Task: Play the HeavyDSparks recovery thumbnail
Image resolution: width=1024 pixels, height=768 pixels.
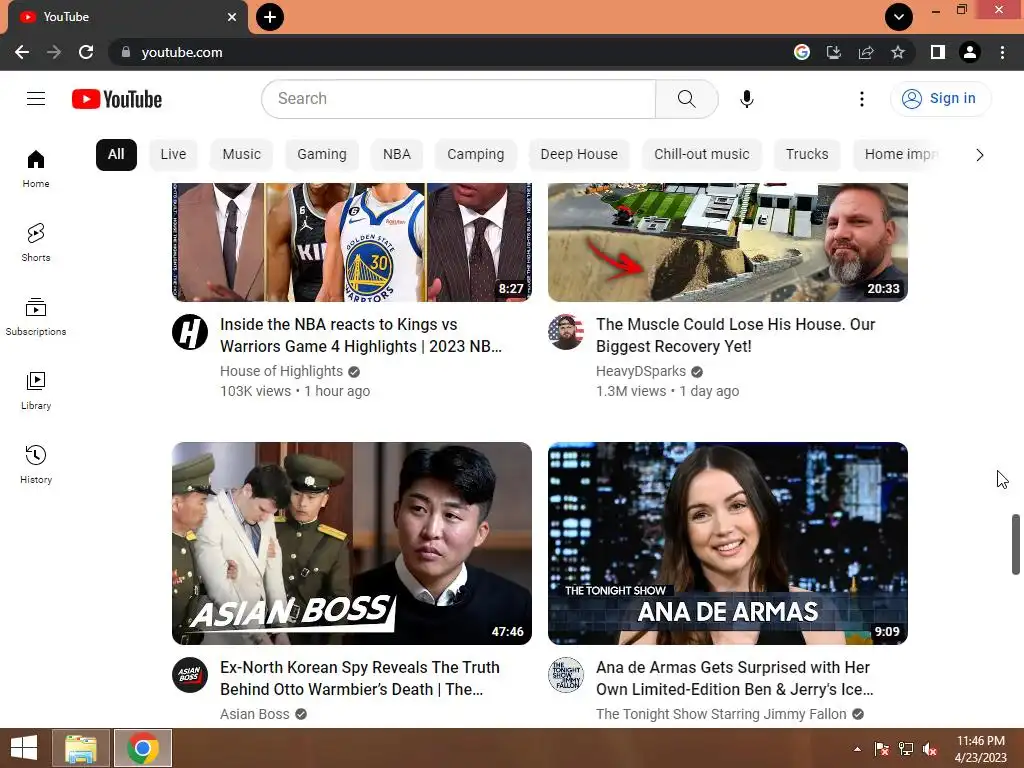Action: click(x=728, y=242)
